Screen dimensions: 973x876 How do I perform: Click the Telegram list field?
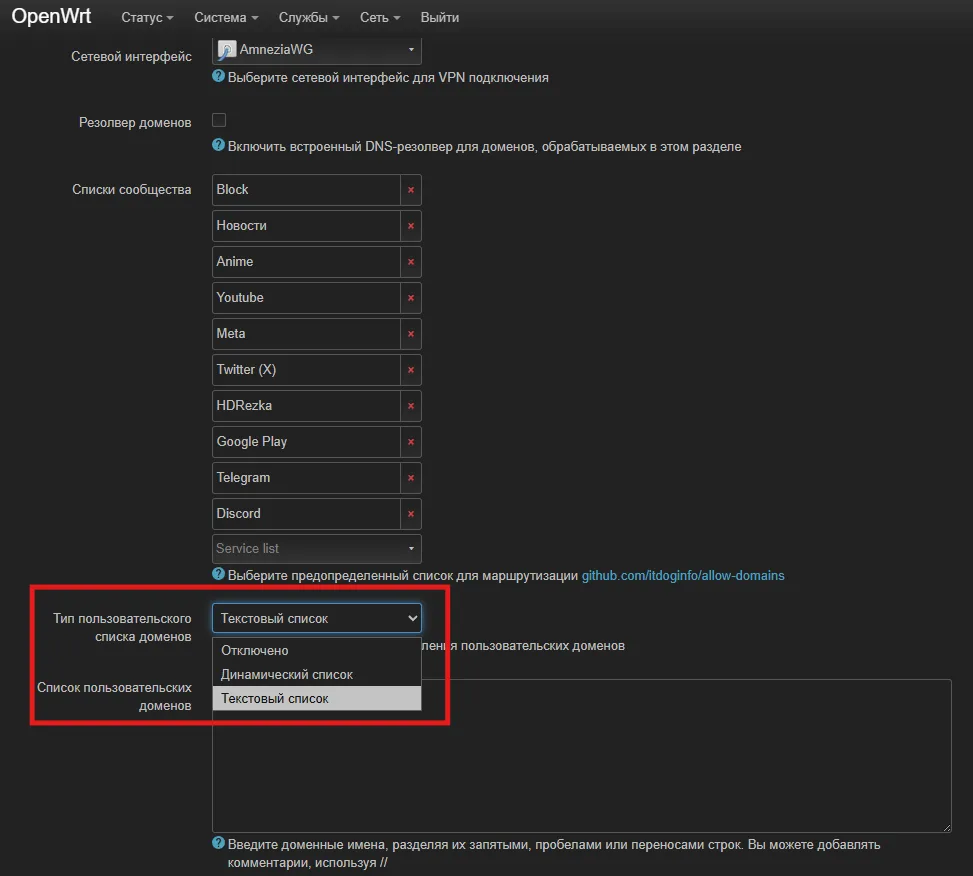[306, 478]
